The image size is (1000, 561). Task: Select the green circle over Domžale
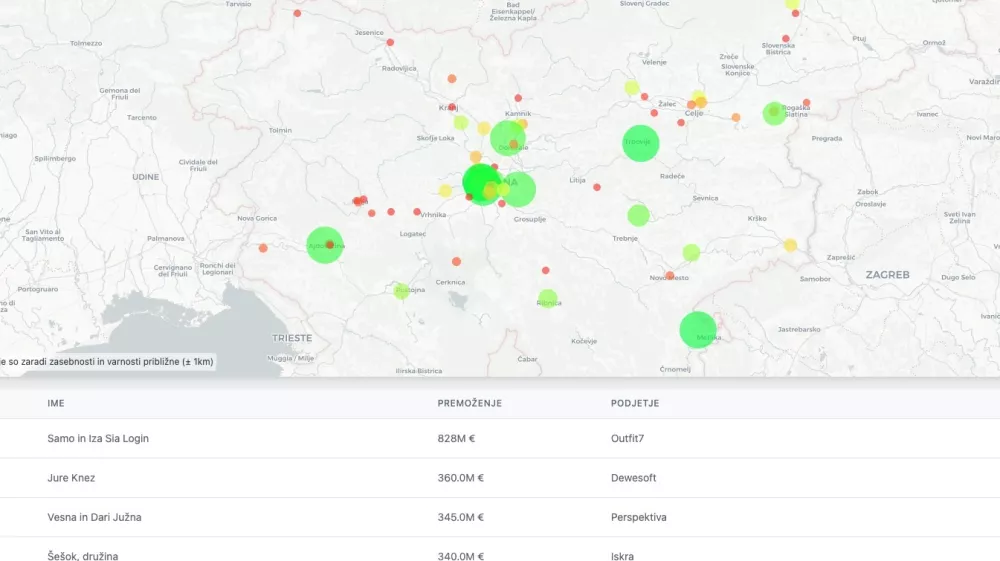pyautogui.click(x=507, y=137)
